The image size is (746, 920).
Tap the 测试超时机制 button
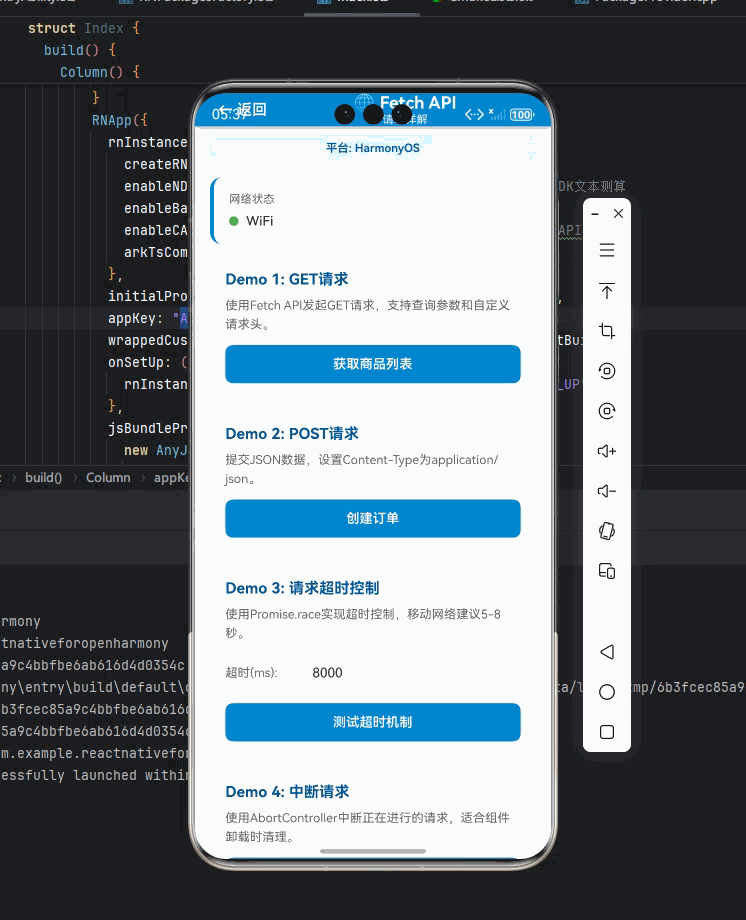click(x=373, y=722)
